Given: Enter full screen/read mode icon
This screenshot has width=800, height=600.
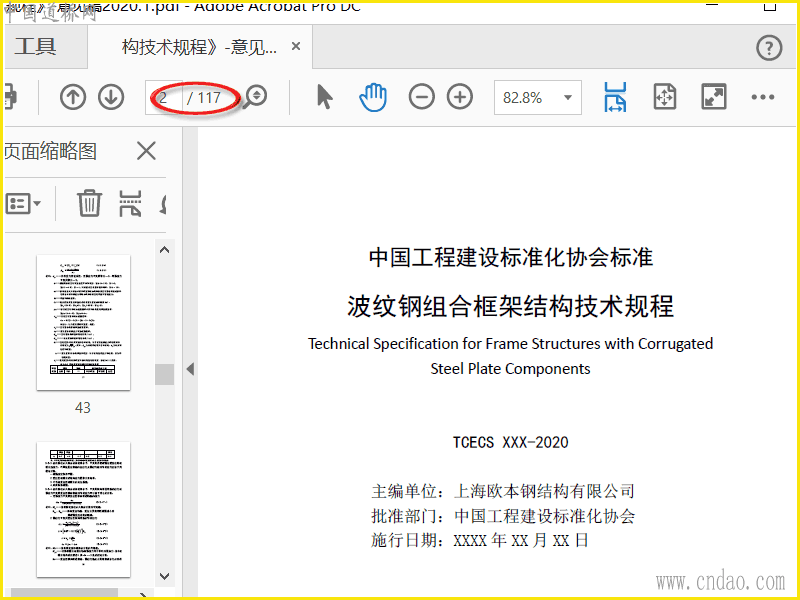Looking at the screenshot, I should pyautogui.click(x=714, y=97).
